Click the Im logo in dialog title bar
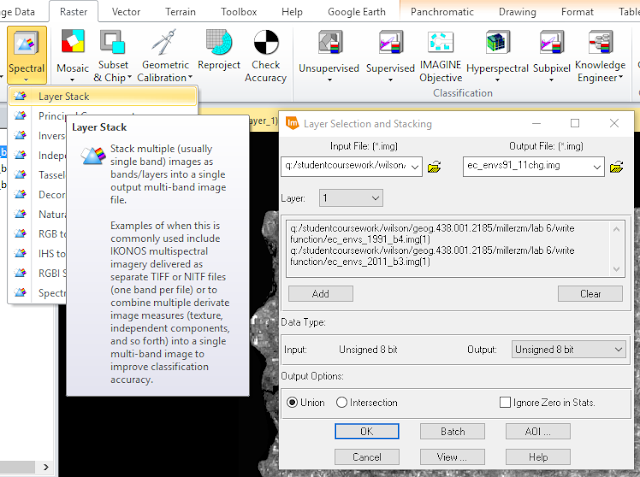The image size is (640, 477). 292,123
